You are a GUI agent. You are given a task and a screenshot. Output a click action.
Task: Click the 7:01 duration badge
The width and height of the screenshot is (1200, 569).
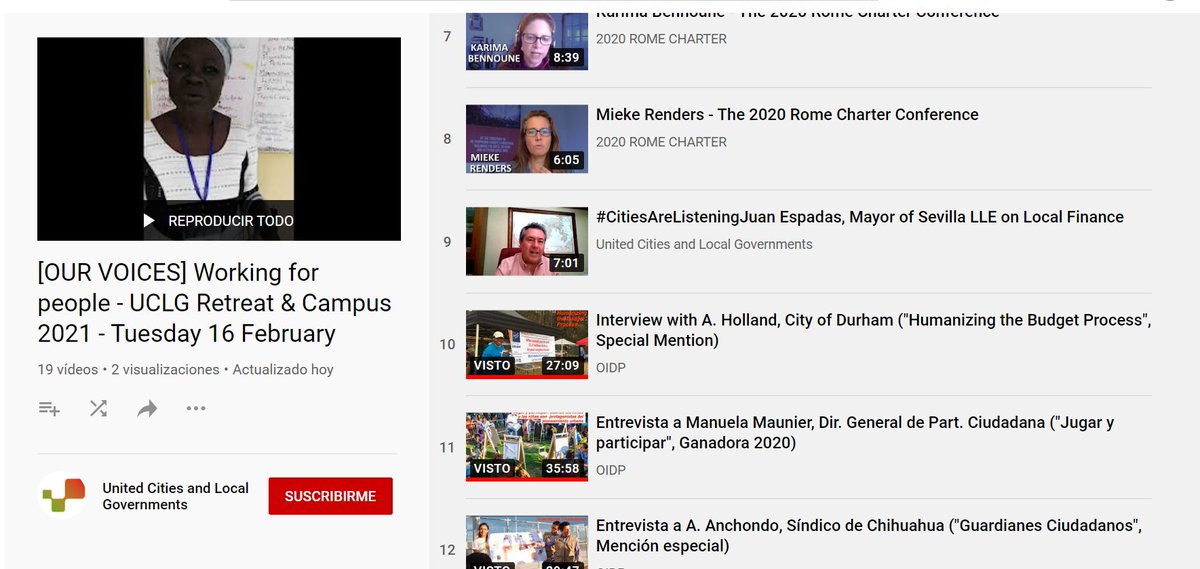[566, 263]
